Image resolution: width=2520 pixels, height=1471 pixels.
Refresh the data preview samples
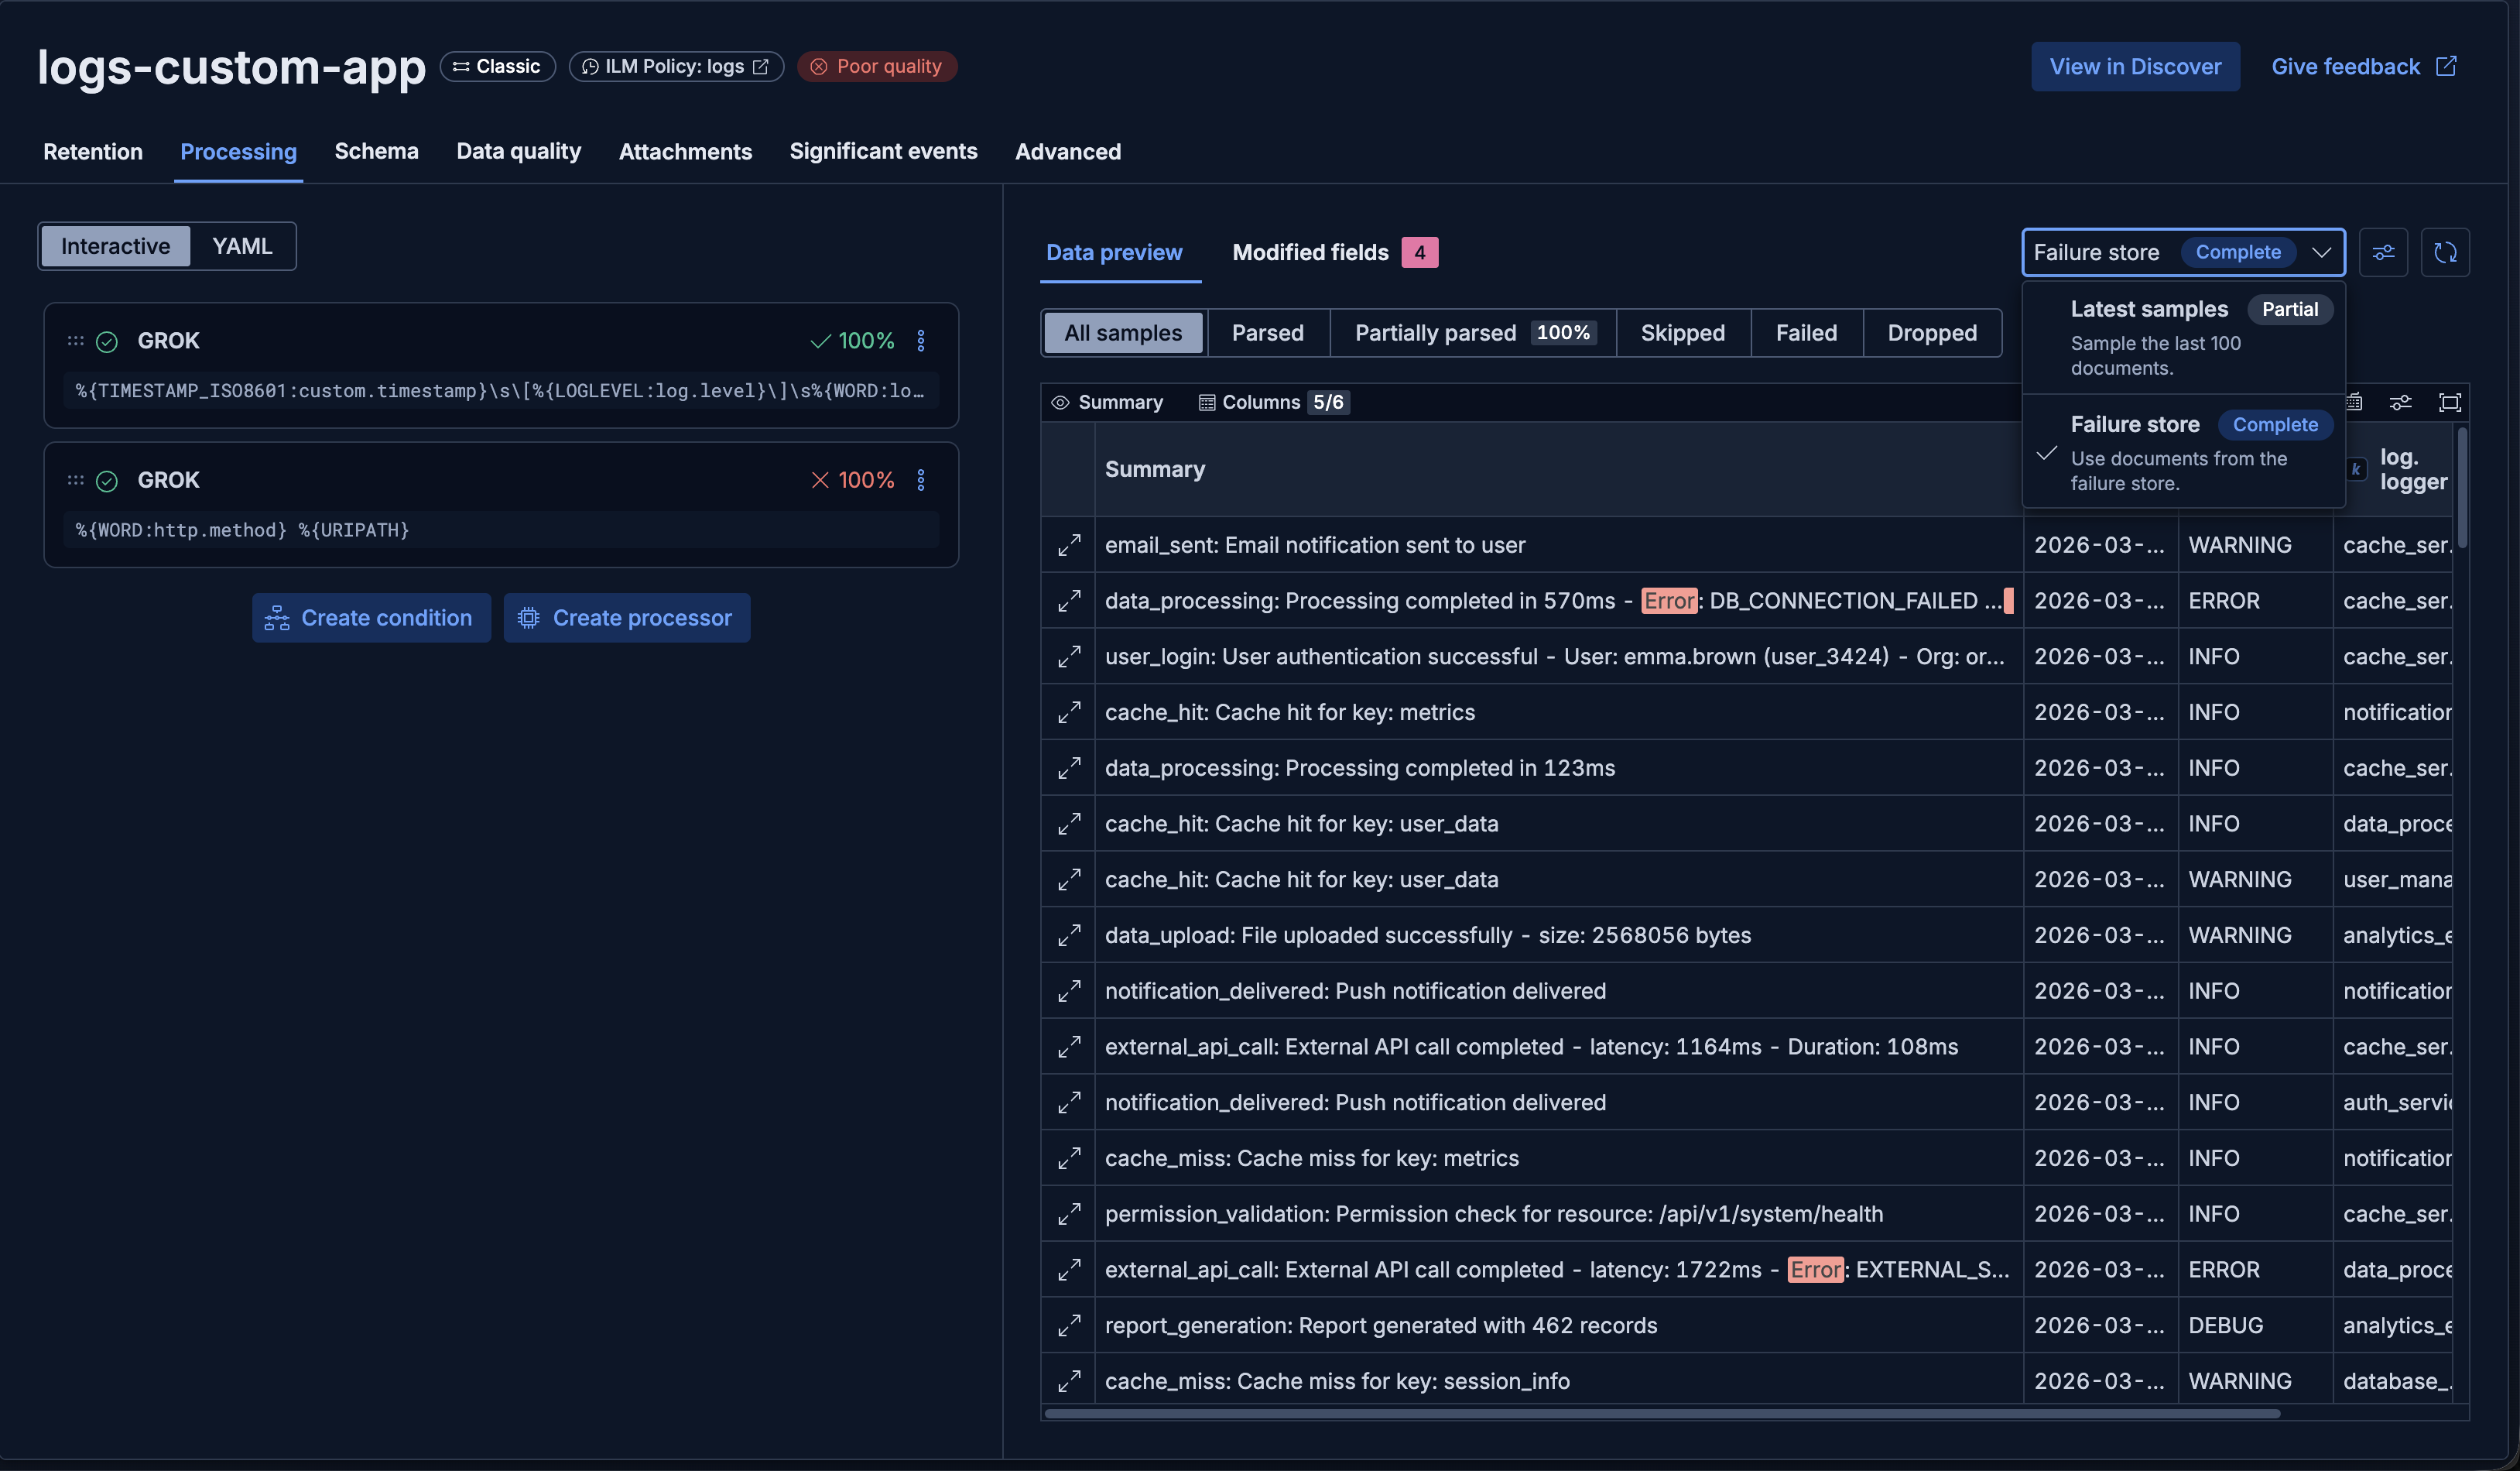click(x=2445, y=252)
